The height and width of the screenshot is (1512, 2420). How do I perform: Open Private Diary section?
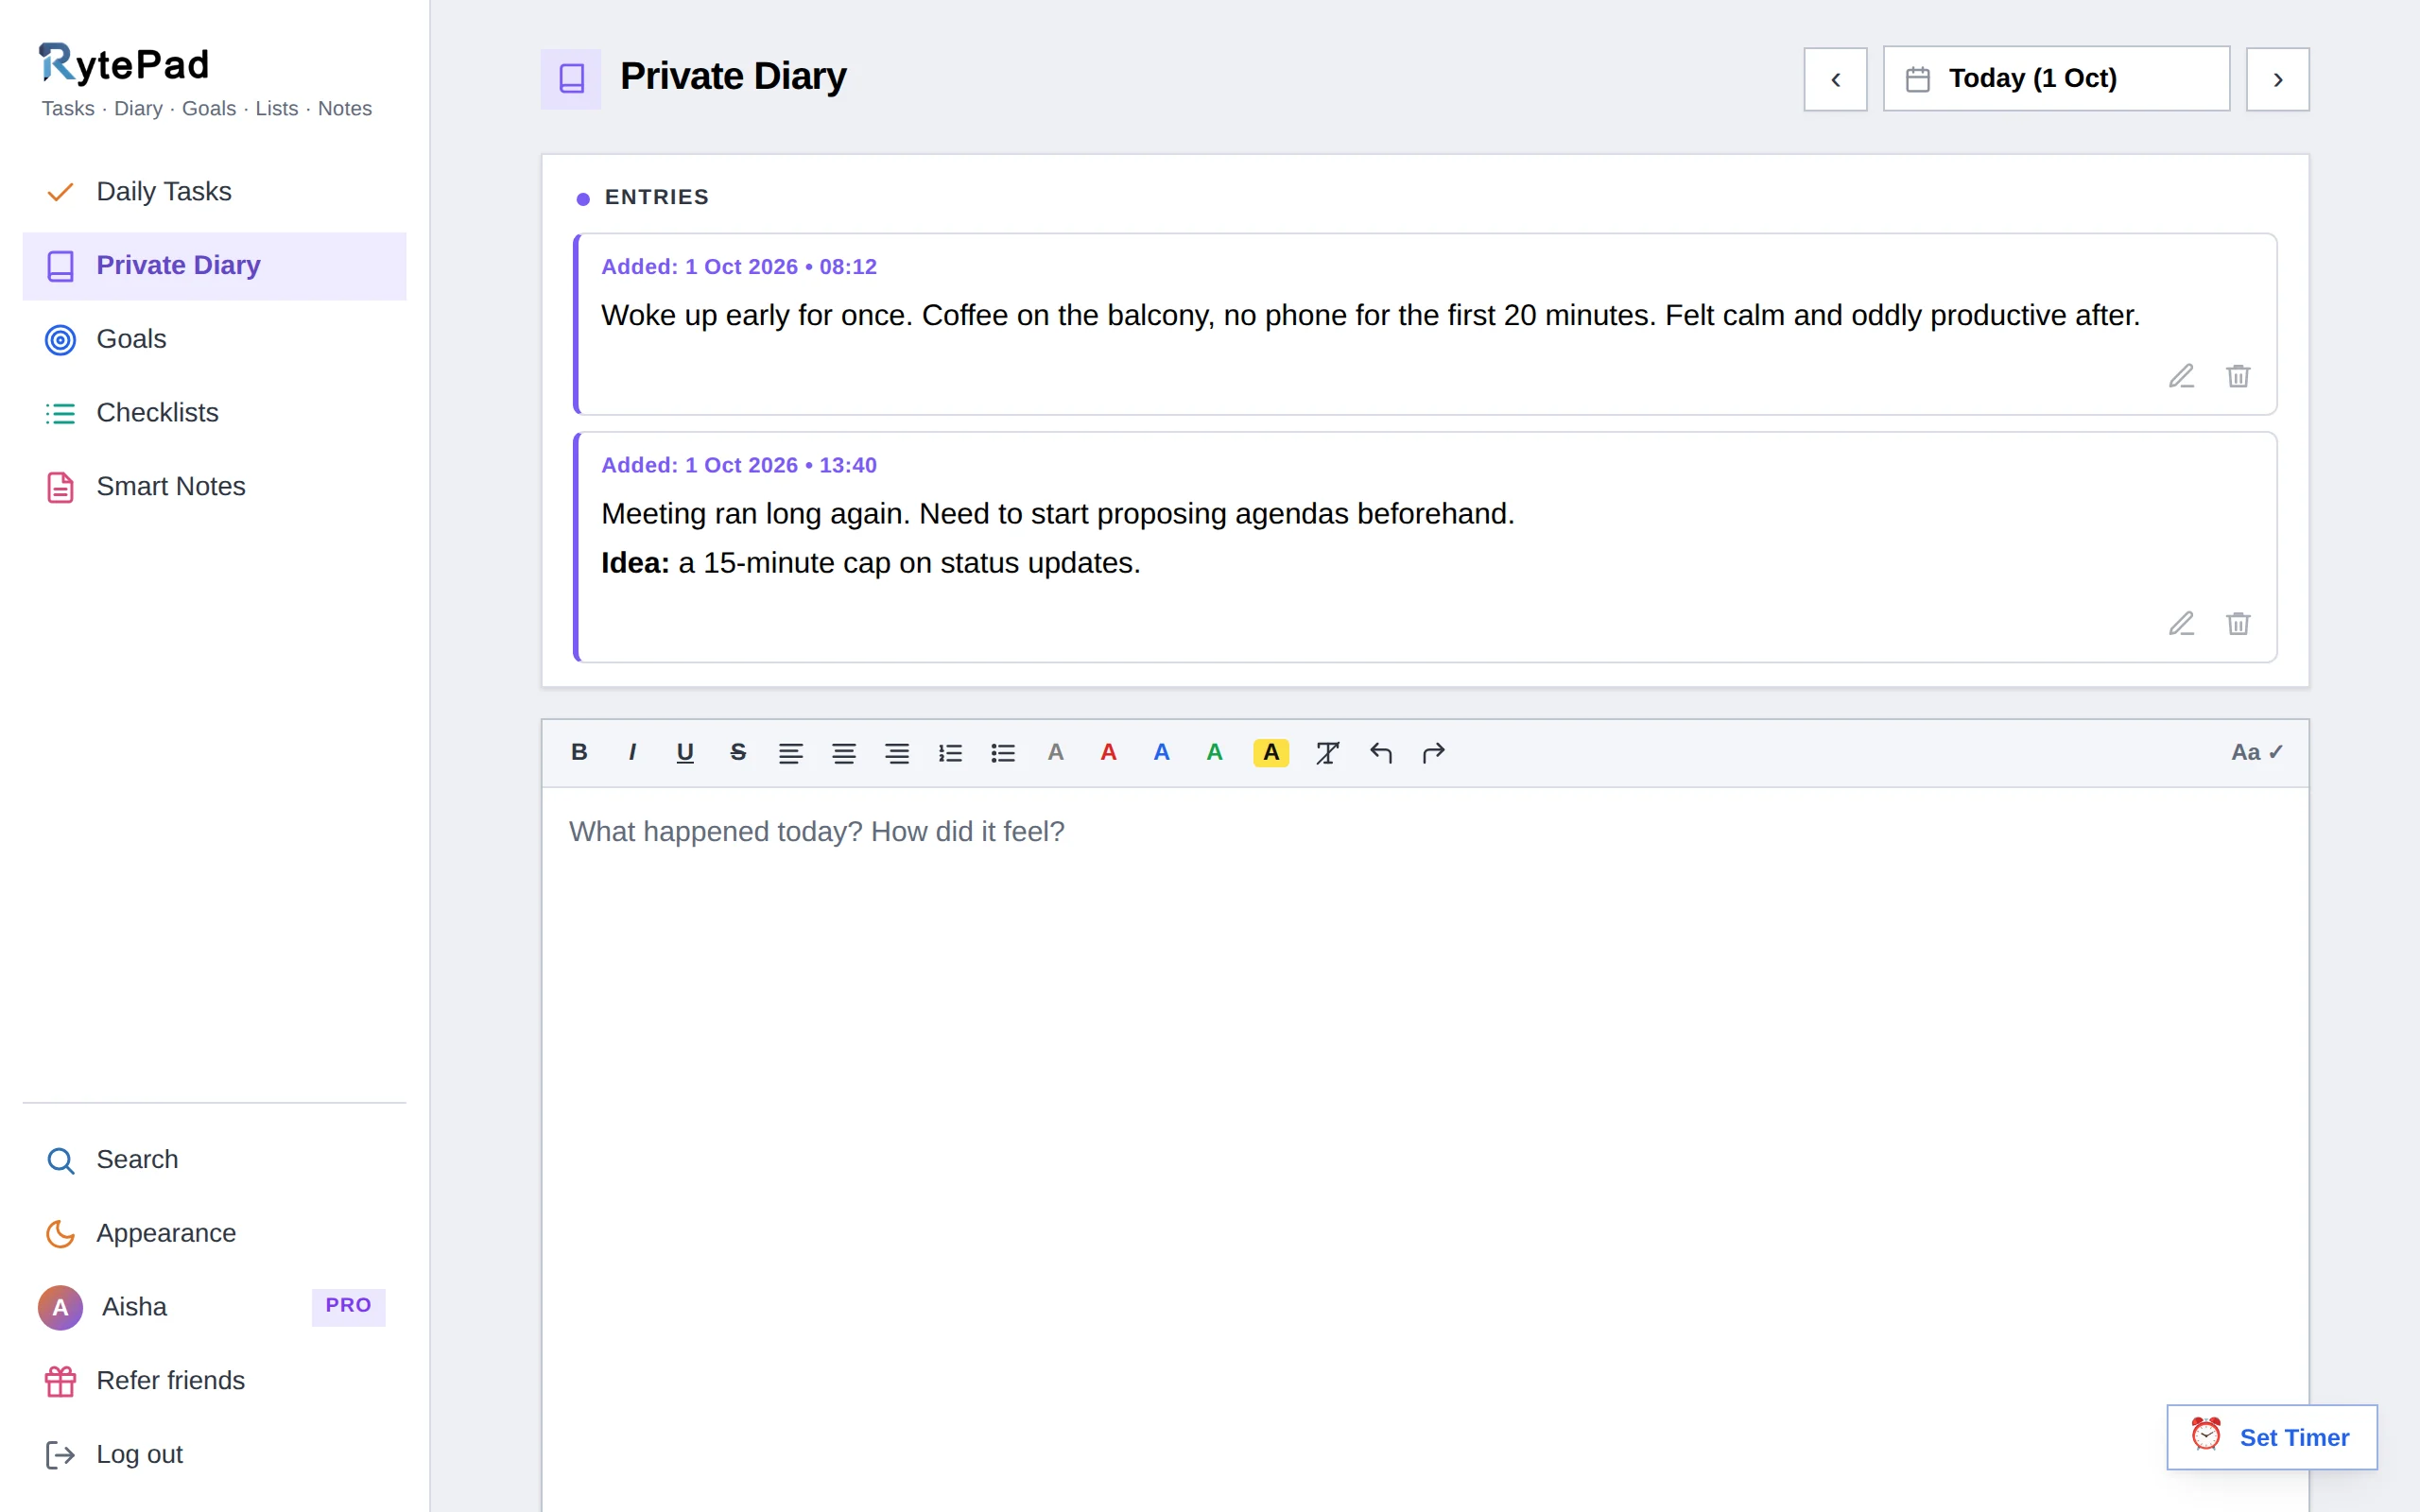point(214,265)
